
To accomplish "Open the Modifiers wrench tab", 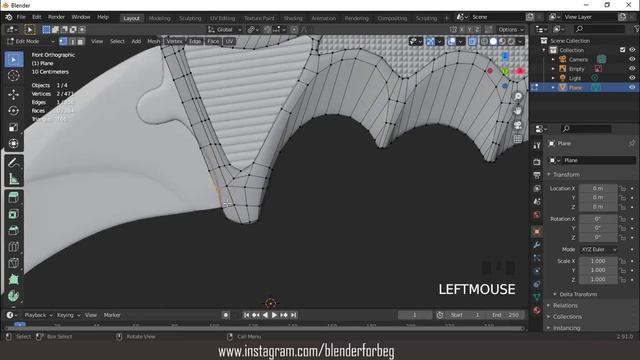I will [537, 244].
